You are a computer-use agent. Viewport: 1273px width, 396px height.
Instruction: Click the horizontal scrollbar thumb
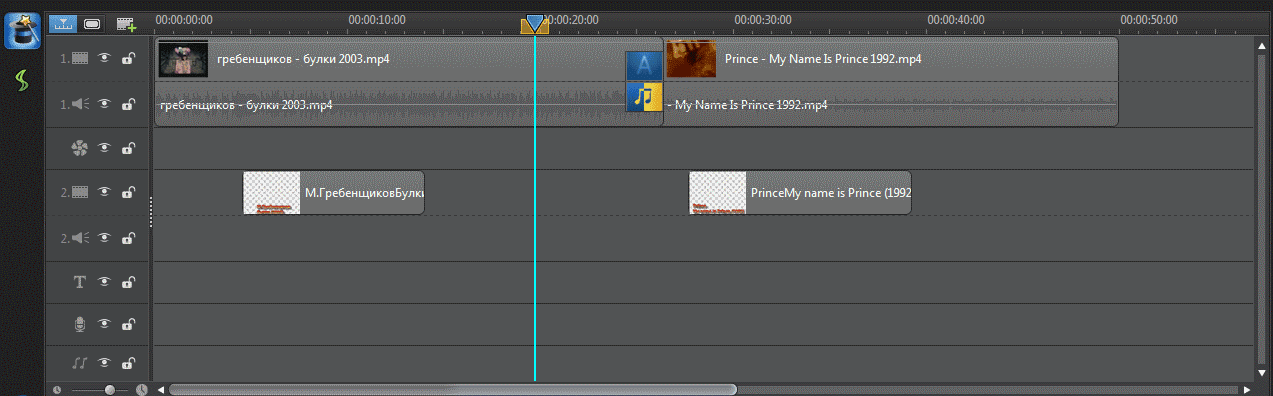(453, 389)
